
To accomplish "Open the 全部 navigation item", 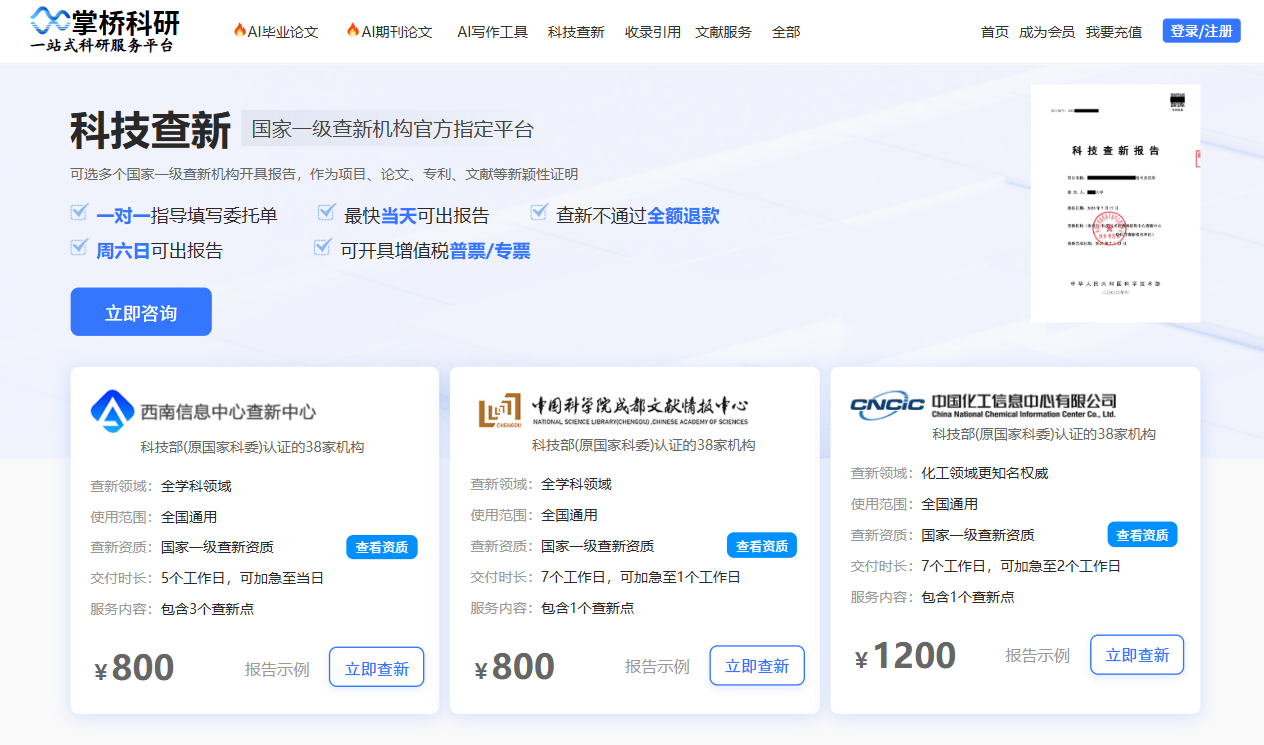I will (x=786, y=32).
